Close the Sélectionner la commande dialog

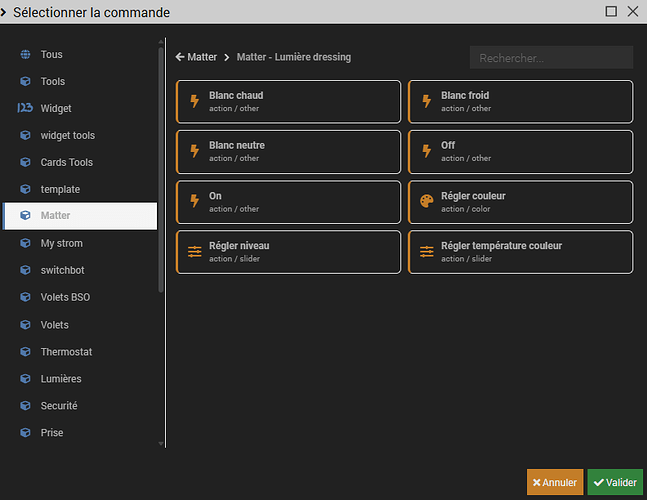(633, 11)
